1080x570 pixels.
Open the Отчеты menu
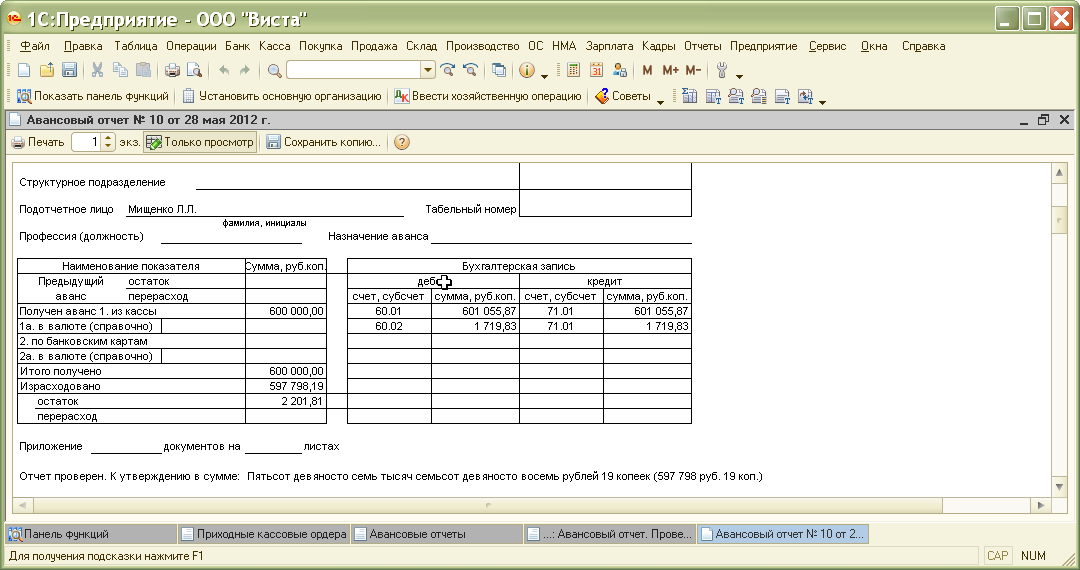point(703,46)
